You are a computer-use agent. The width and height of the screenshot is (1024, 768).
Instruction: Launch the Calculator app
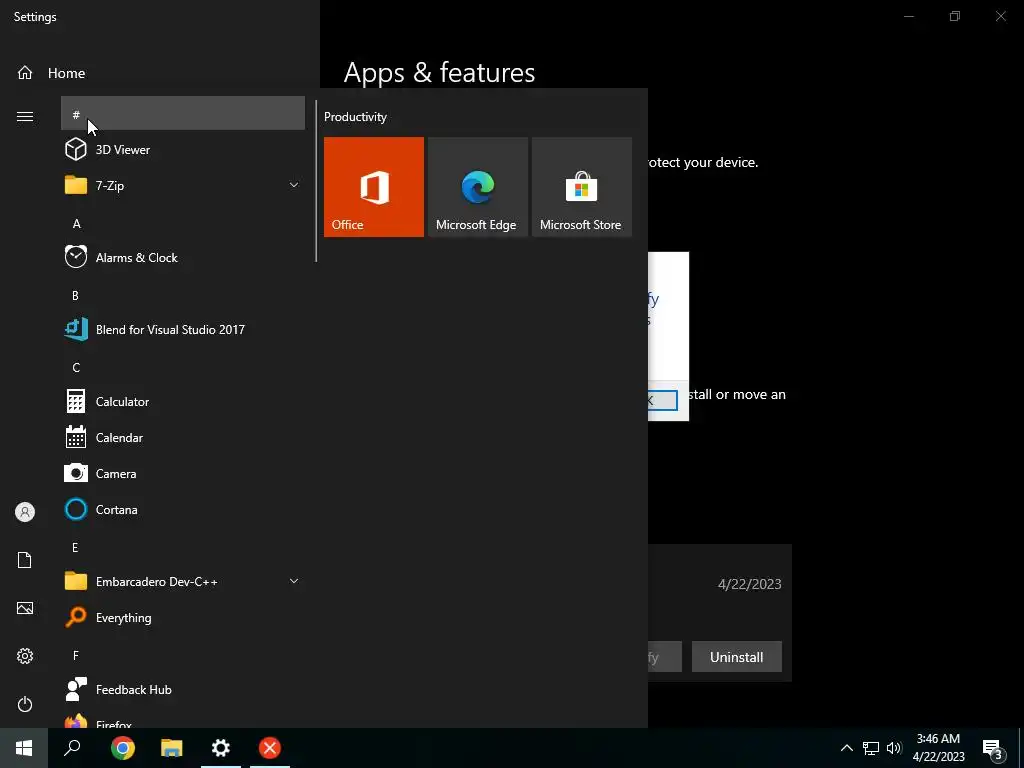[183, 402]
